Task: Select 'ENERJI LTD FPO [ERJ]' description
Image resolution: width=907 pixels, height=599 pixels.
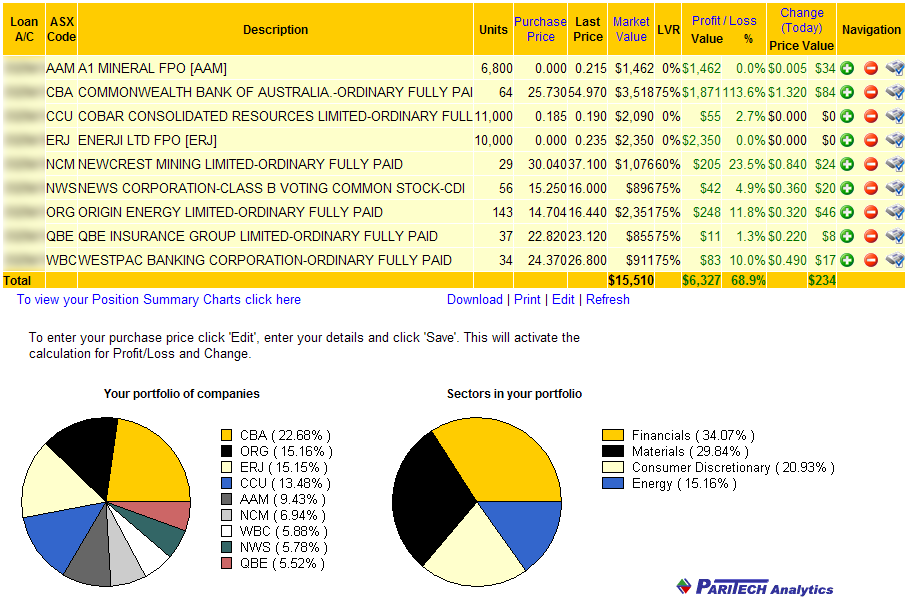Action: 147,140
